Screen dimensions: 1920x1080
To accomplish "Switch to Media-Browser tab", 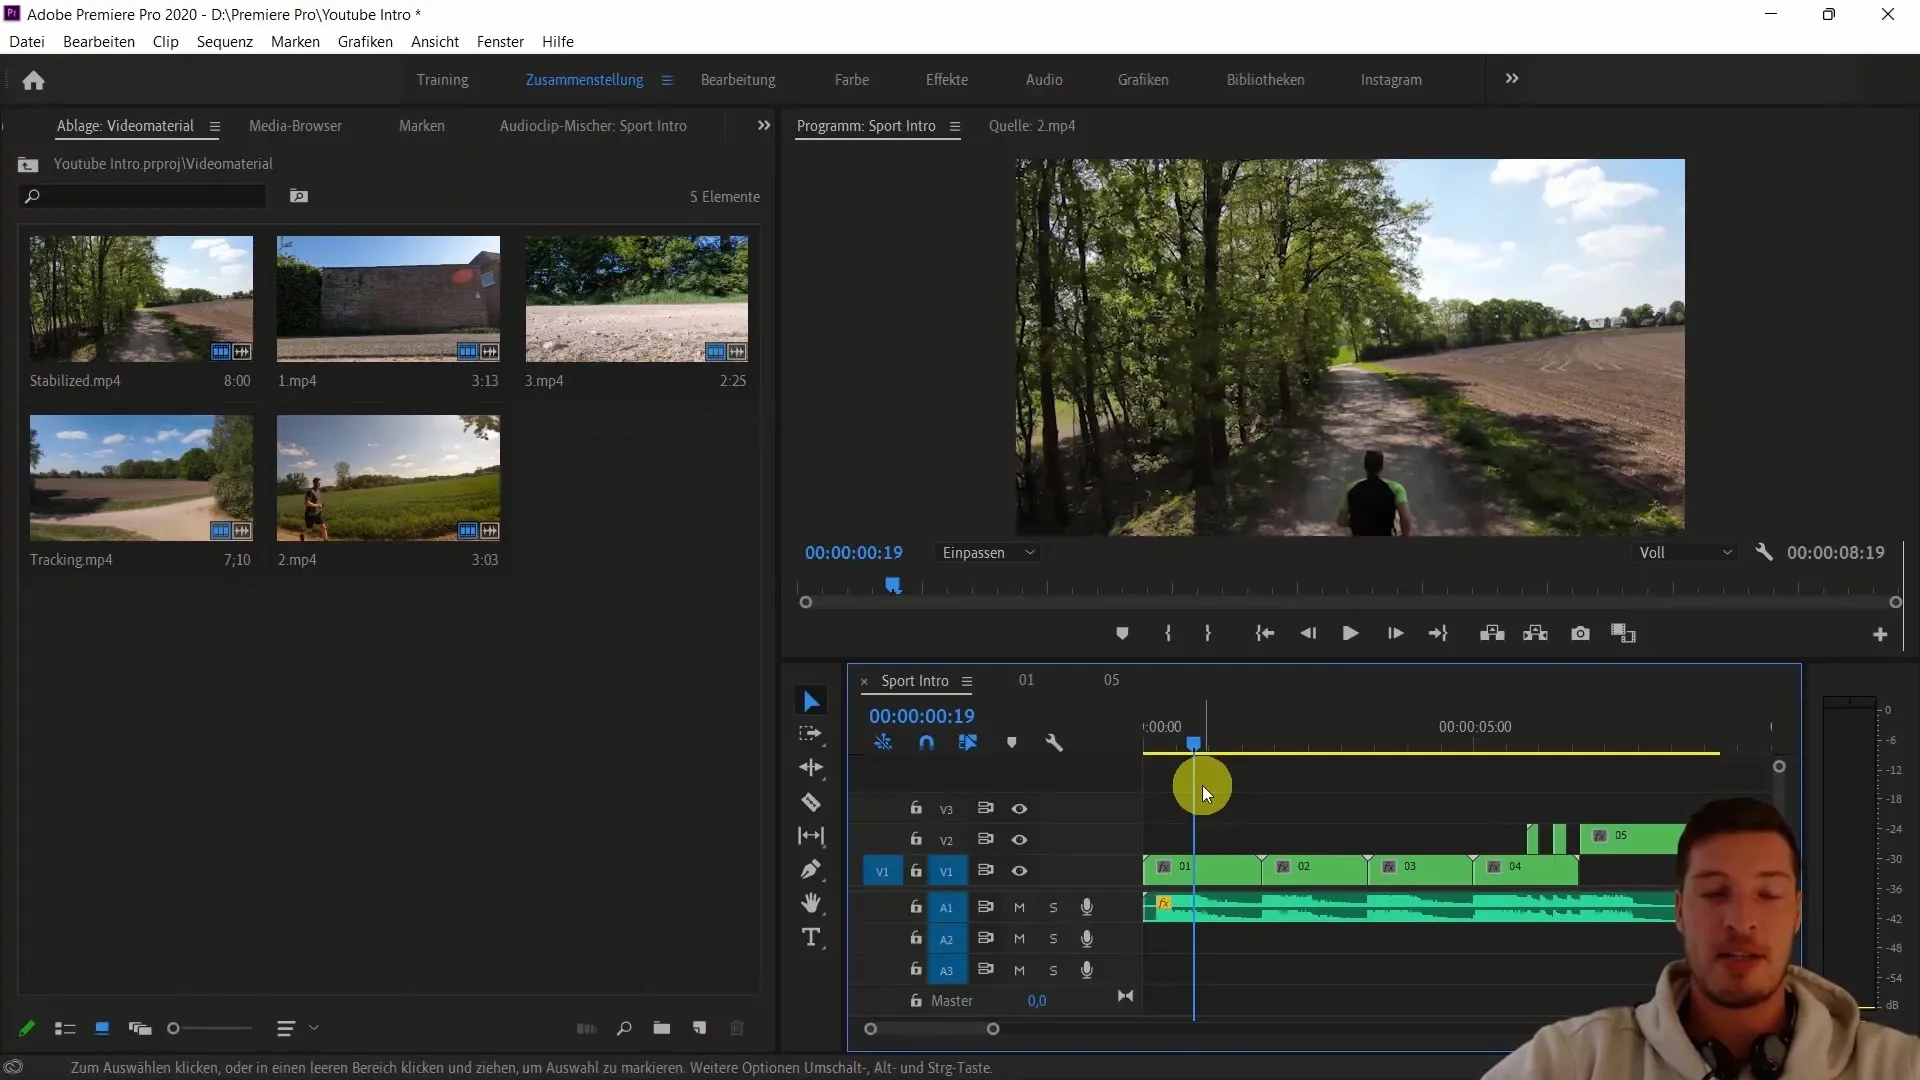I will (x=295, y=126).
